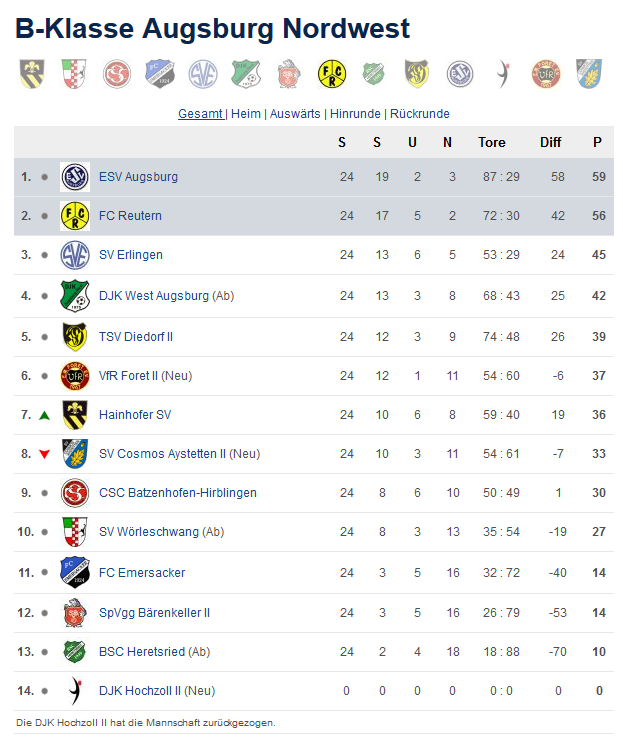Click the DJK Hochzoll dancer logo in logo strip
This screenshot has height=741, width=623.
tap(503, 74)
